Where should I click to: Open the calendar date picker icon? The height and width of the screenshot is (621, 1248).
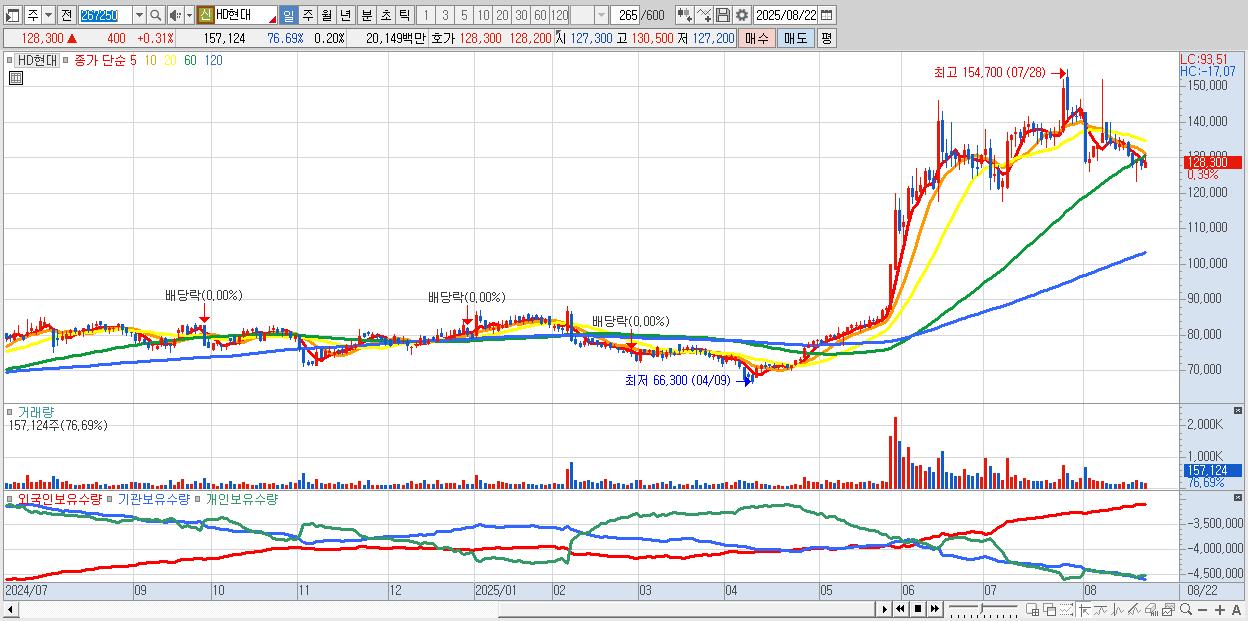[827, 15]
